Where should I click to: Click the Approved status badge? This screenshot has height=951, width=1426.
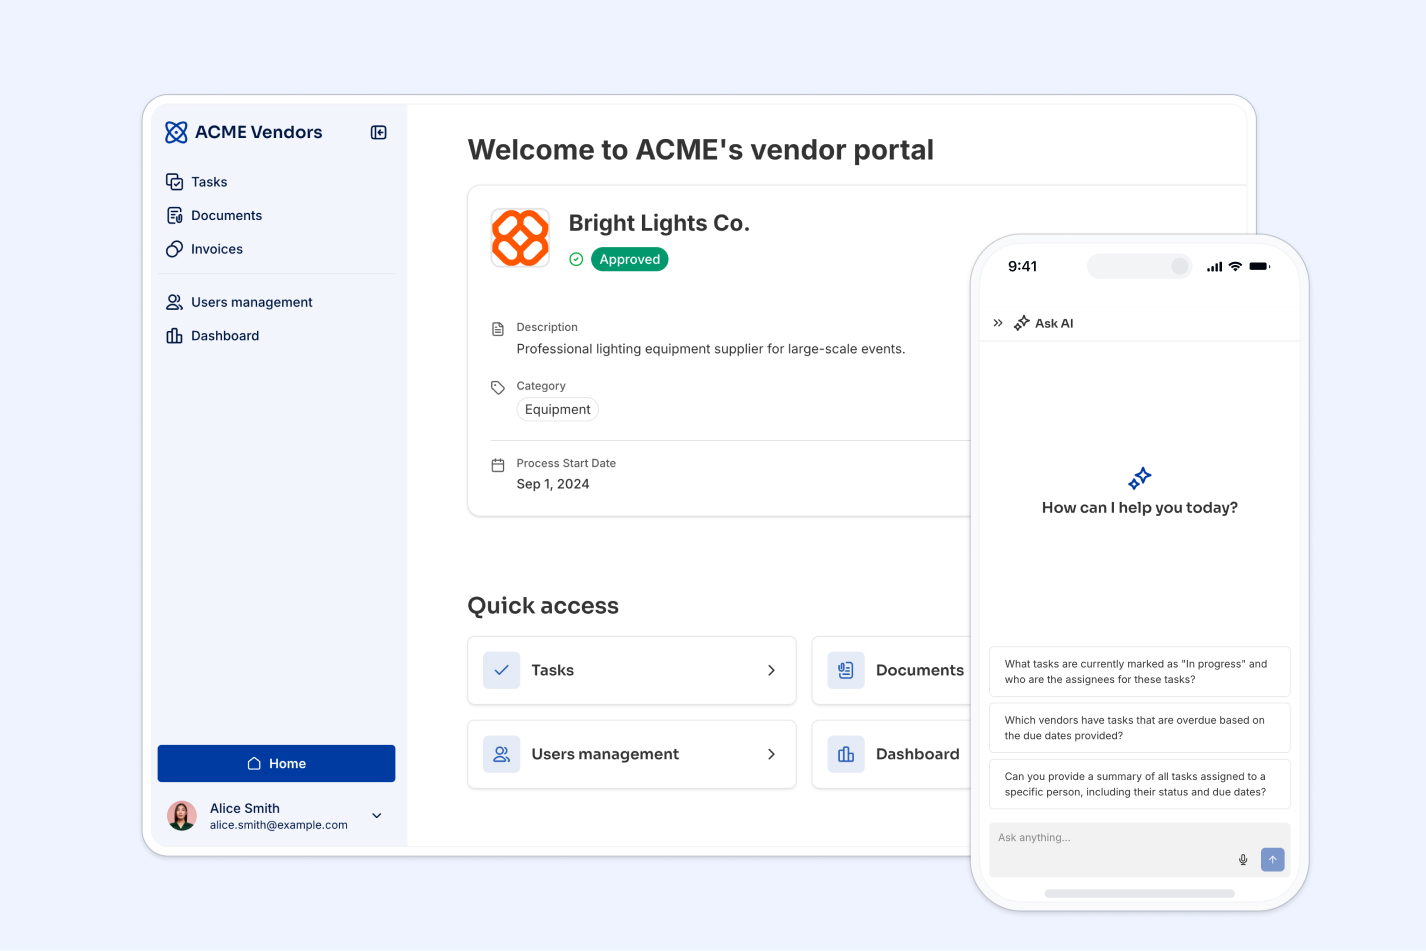point(630,259)
